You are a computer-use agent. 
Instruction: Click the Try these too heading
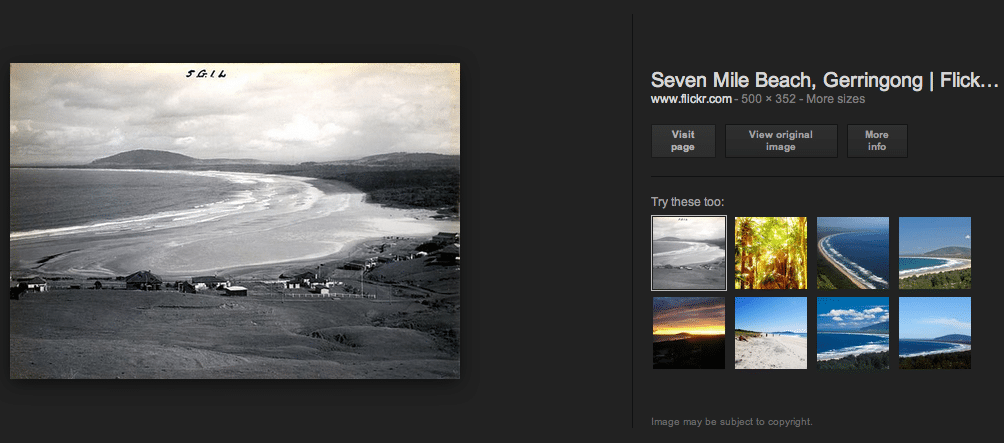[688, 202]
